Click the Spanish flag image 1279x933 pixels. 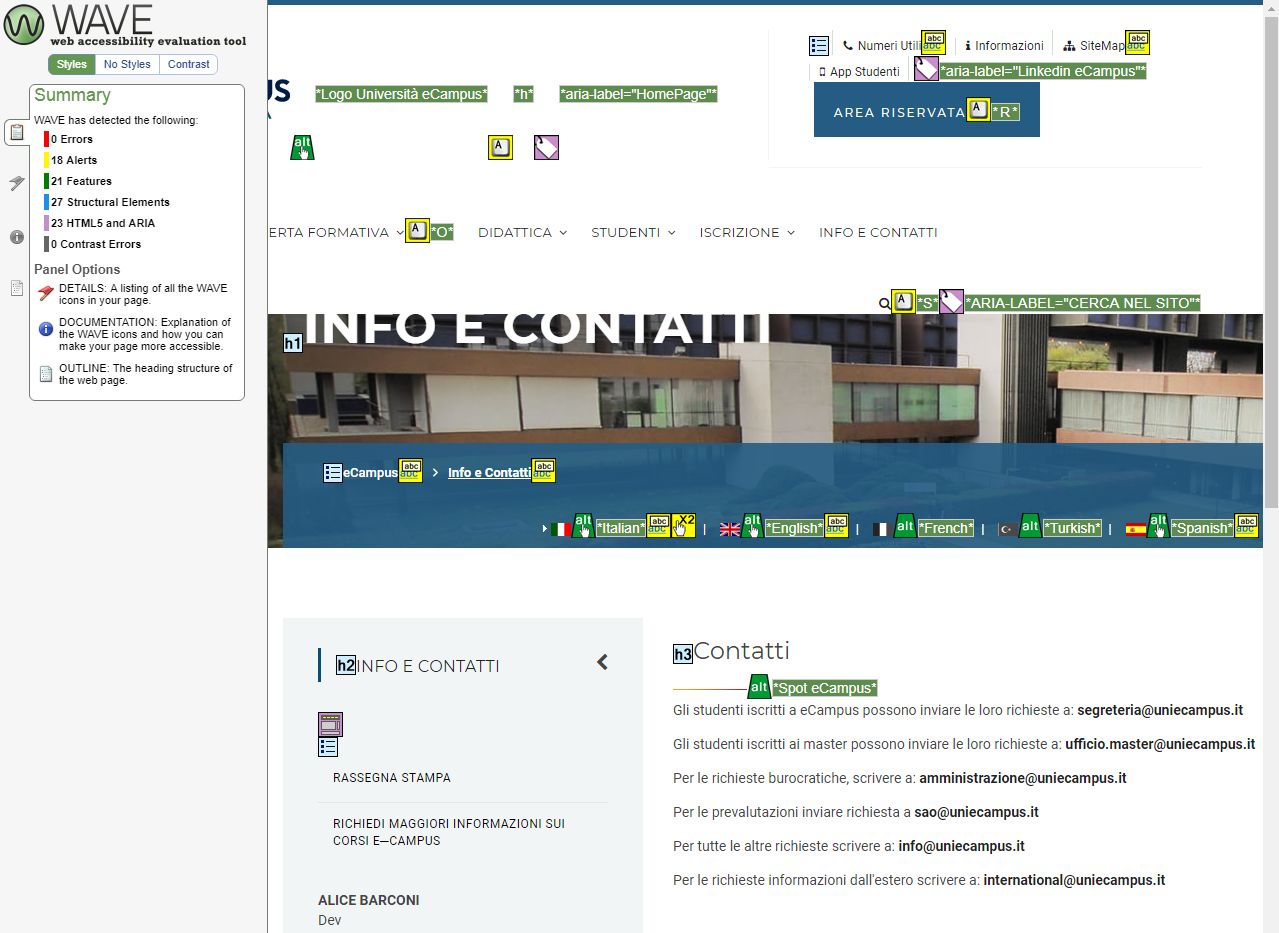1135,529
